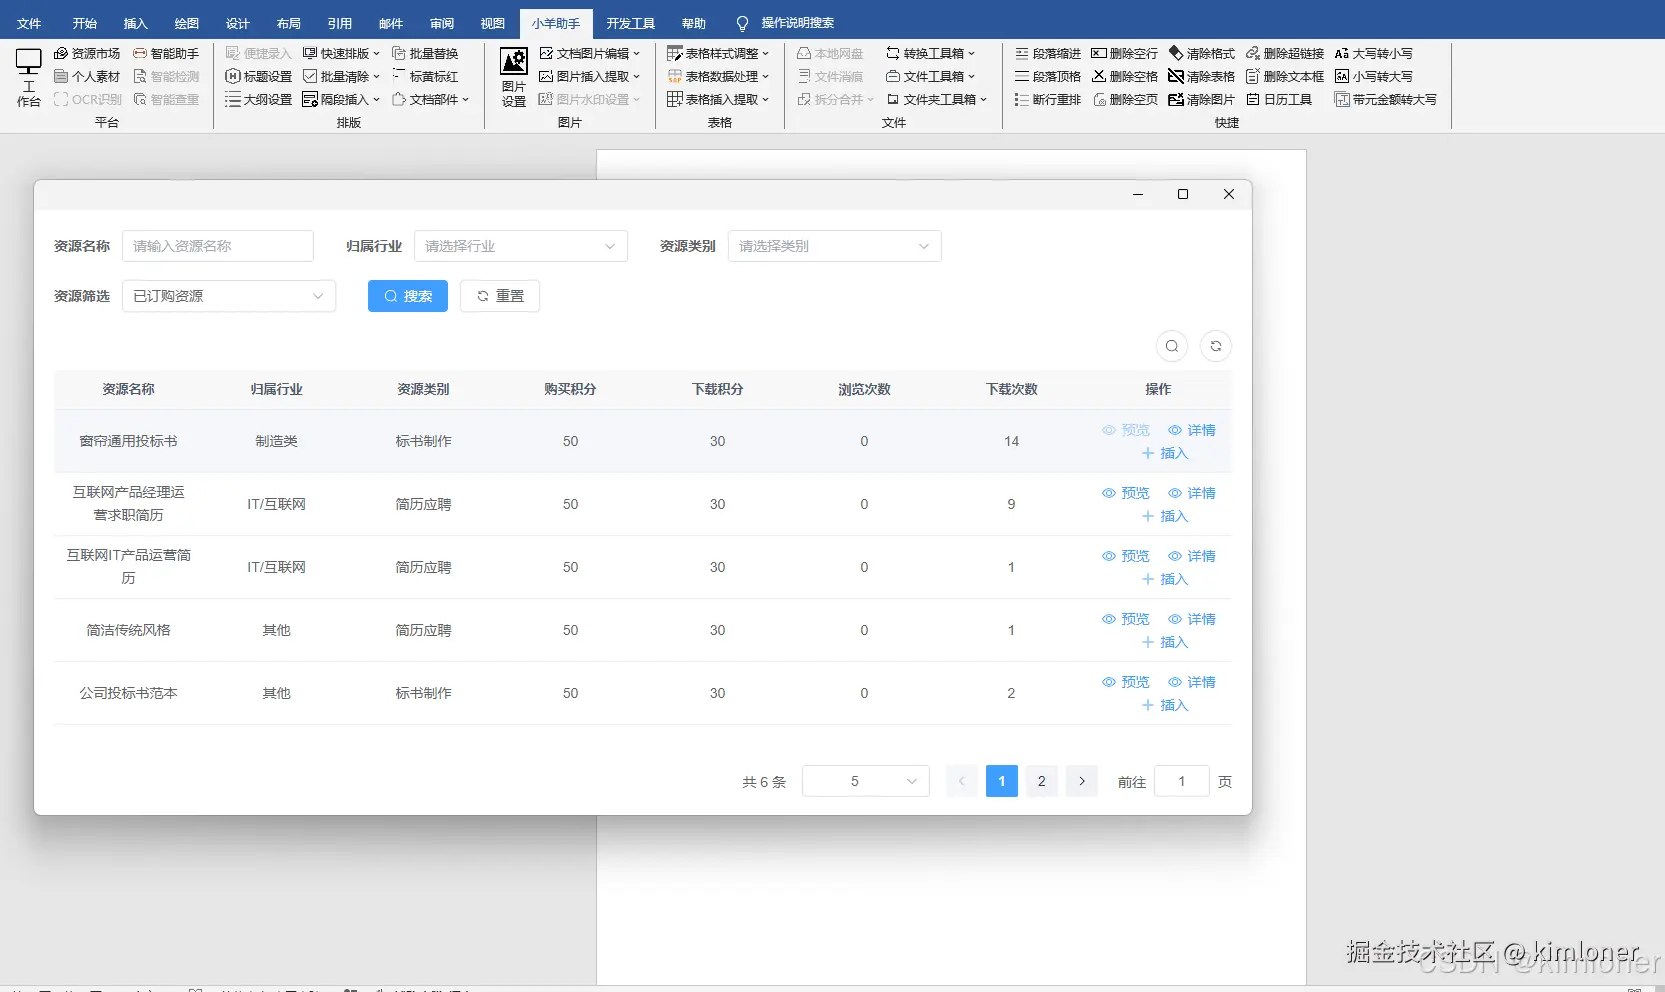The height and width of the screenshot is (992, 1665).
Task: Launch 智能助手 smart assistant
Action: click(166, 53)
